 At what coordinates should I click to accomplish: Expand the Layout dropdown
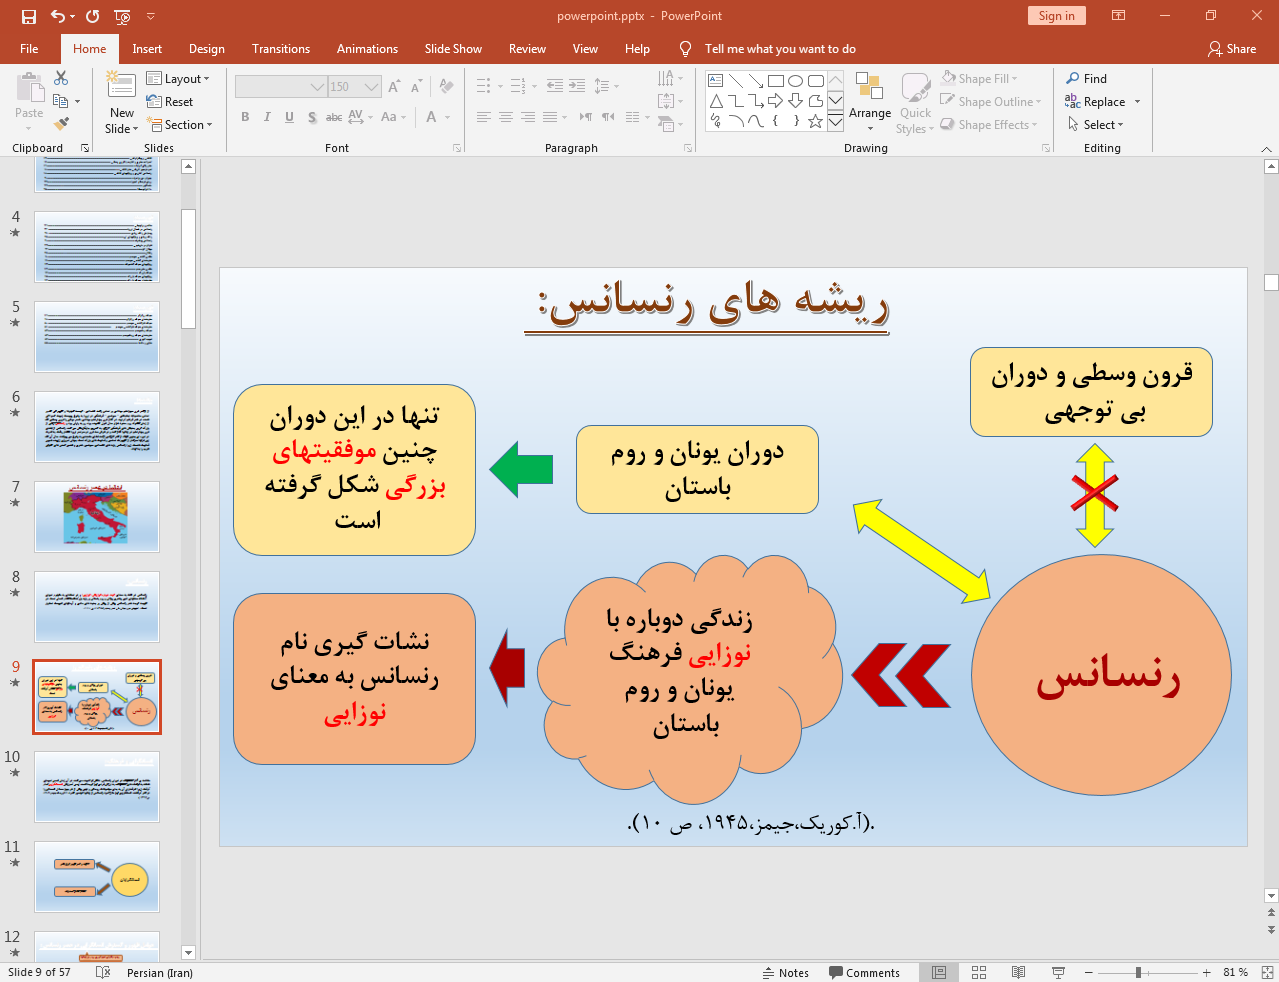[x=178, y=78]
